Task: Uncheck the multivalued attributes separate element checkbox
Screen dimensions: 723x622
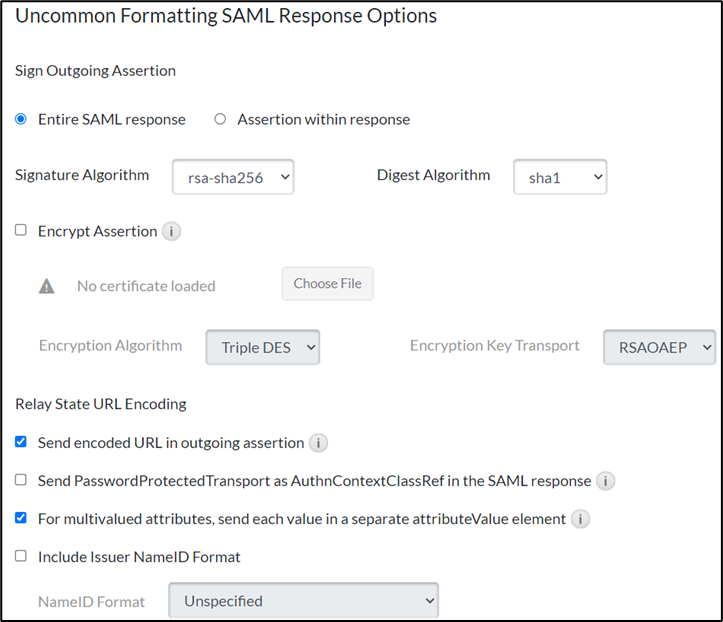Action: 21,518
